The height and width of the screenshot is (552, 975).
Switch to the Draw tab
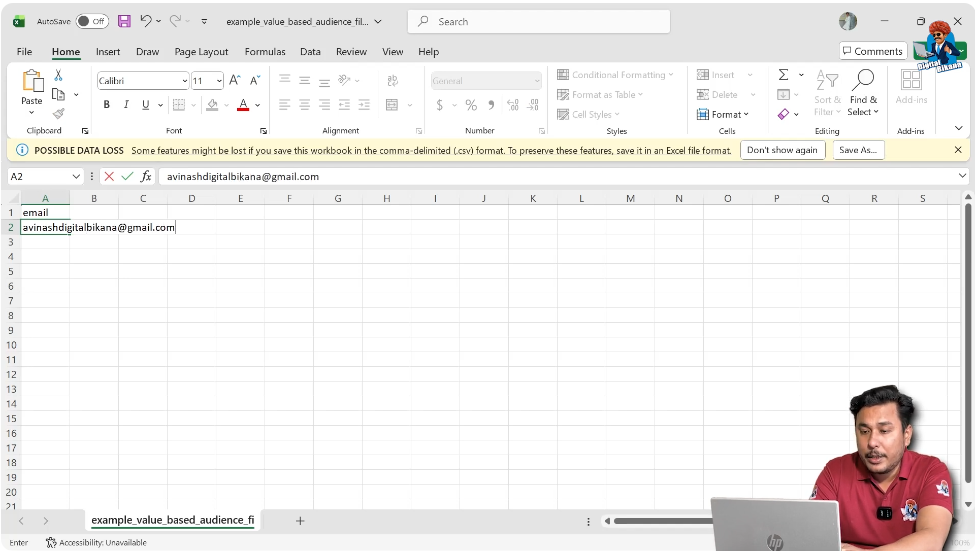[x=147, y=52]
